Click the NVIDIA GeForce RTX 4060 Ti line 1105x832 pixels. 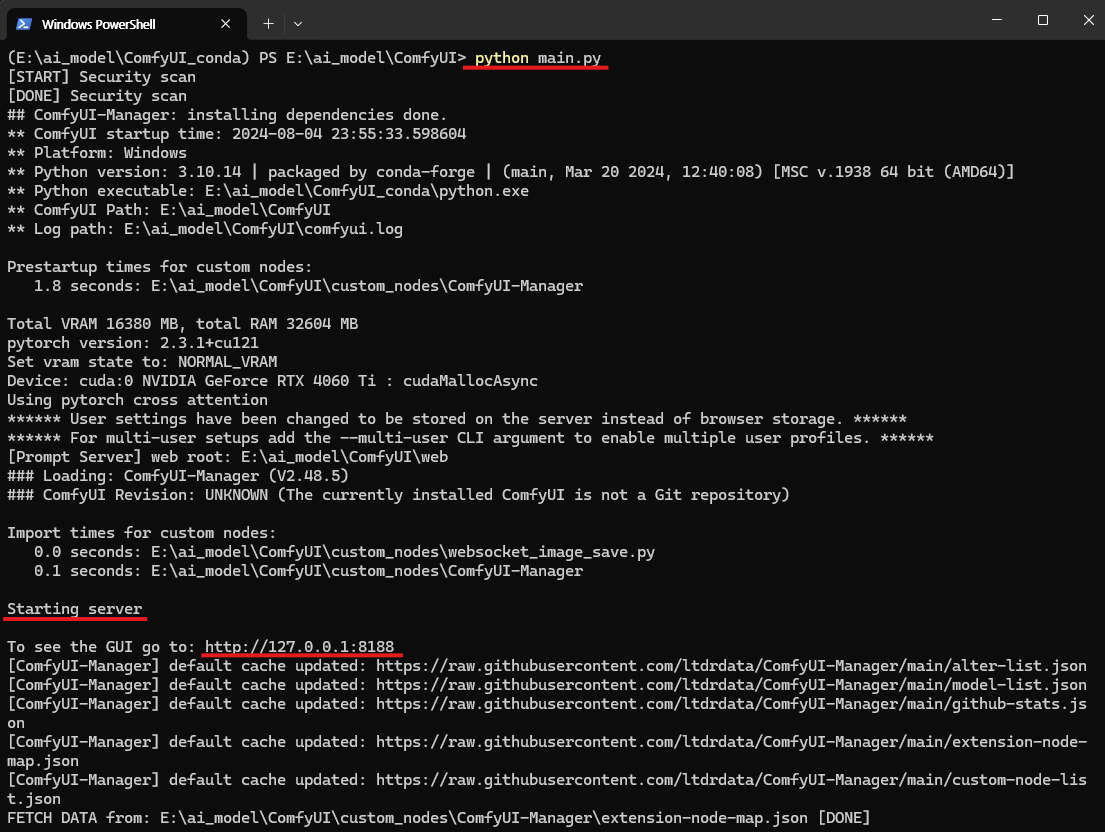click(x=273, y=381)
